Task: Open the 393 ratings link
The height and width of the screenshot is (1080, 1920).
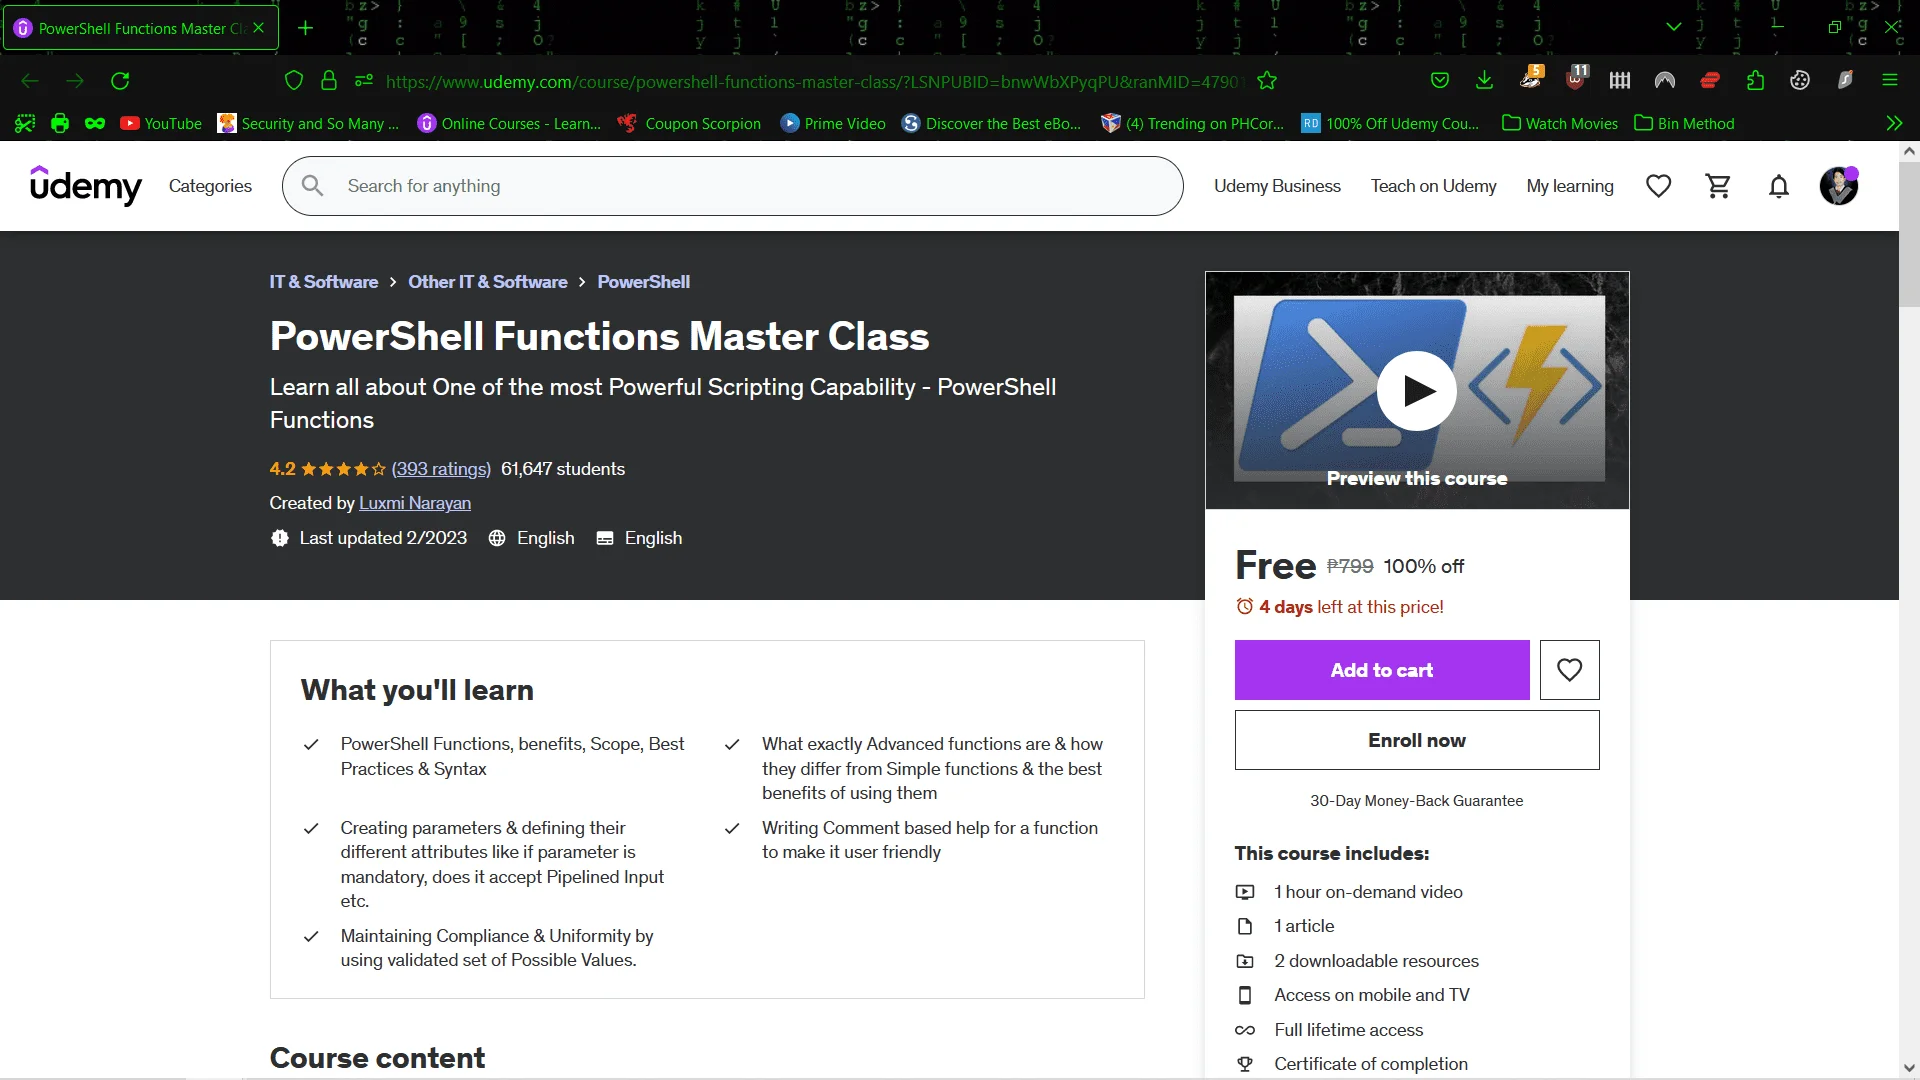Action: [x=441, y=469]
